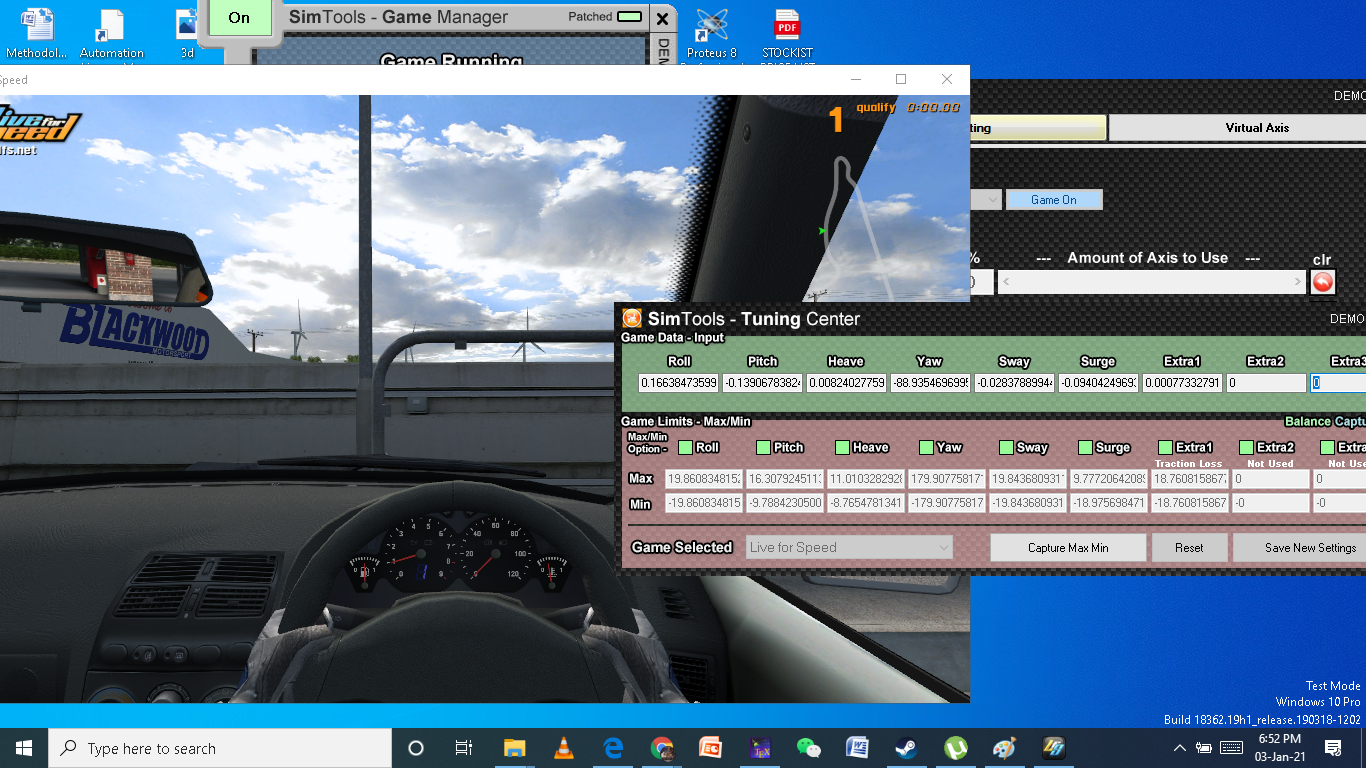The image size is (1366, 768).
Task: Open uTorrent from the taskbar
Action: coord(955,748)
